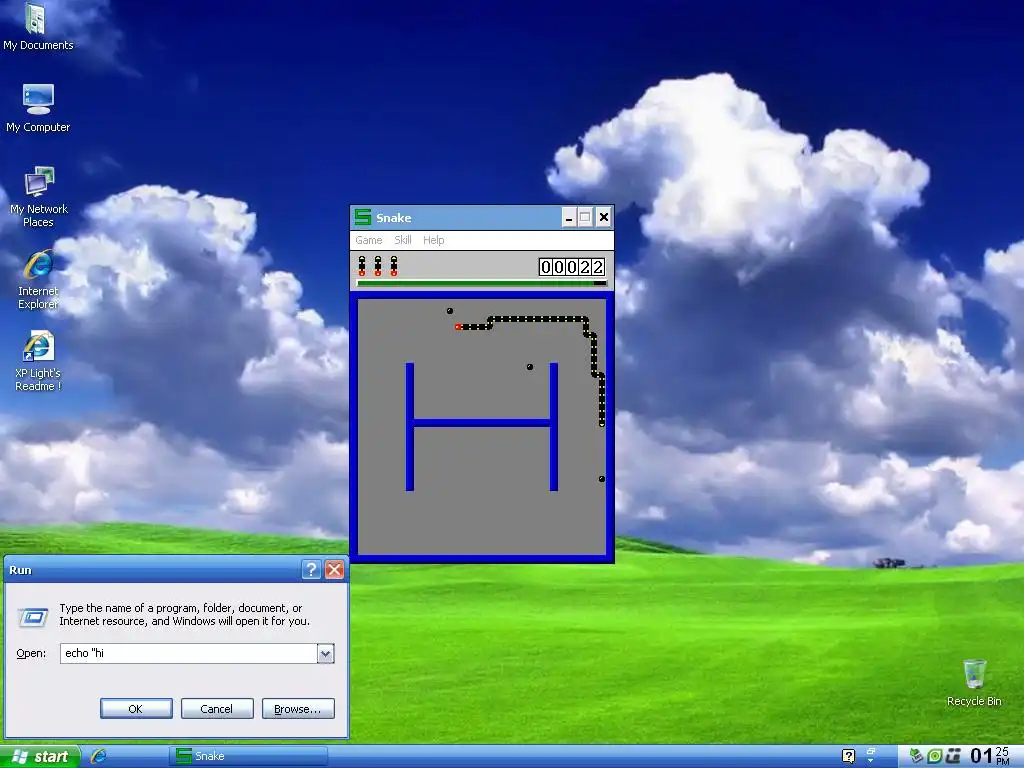Click the taskbar clock showing 01:25 PM

[990, 756]
